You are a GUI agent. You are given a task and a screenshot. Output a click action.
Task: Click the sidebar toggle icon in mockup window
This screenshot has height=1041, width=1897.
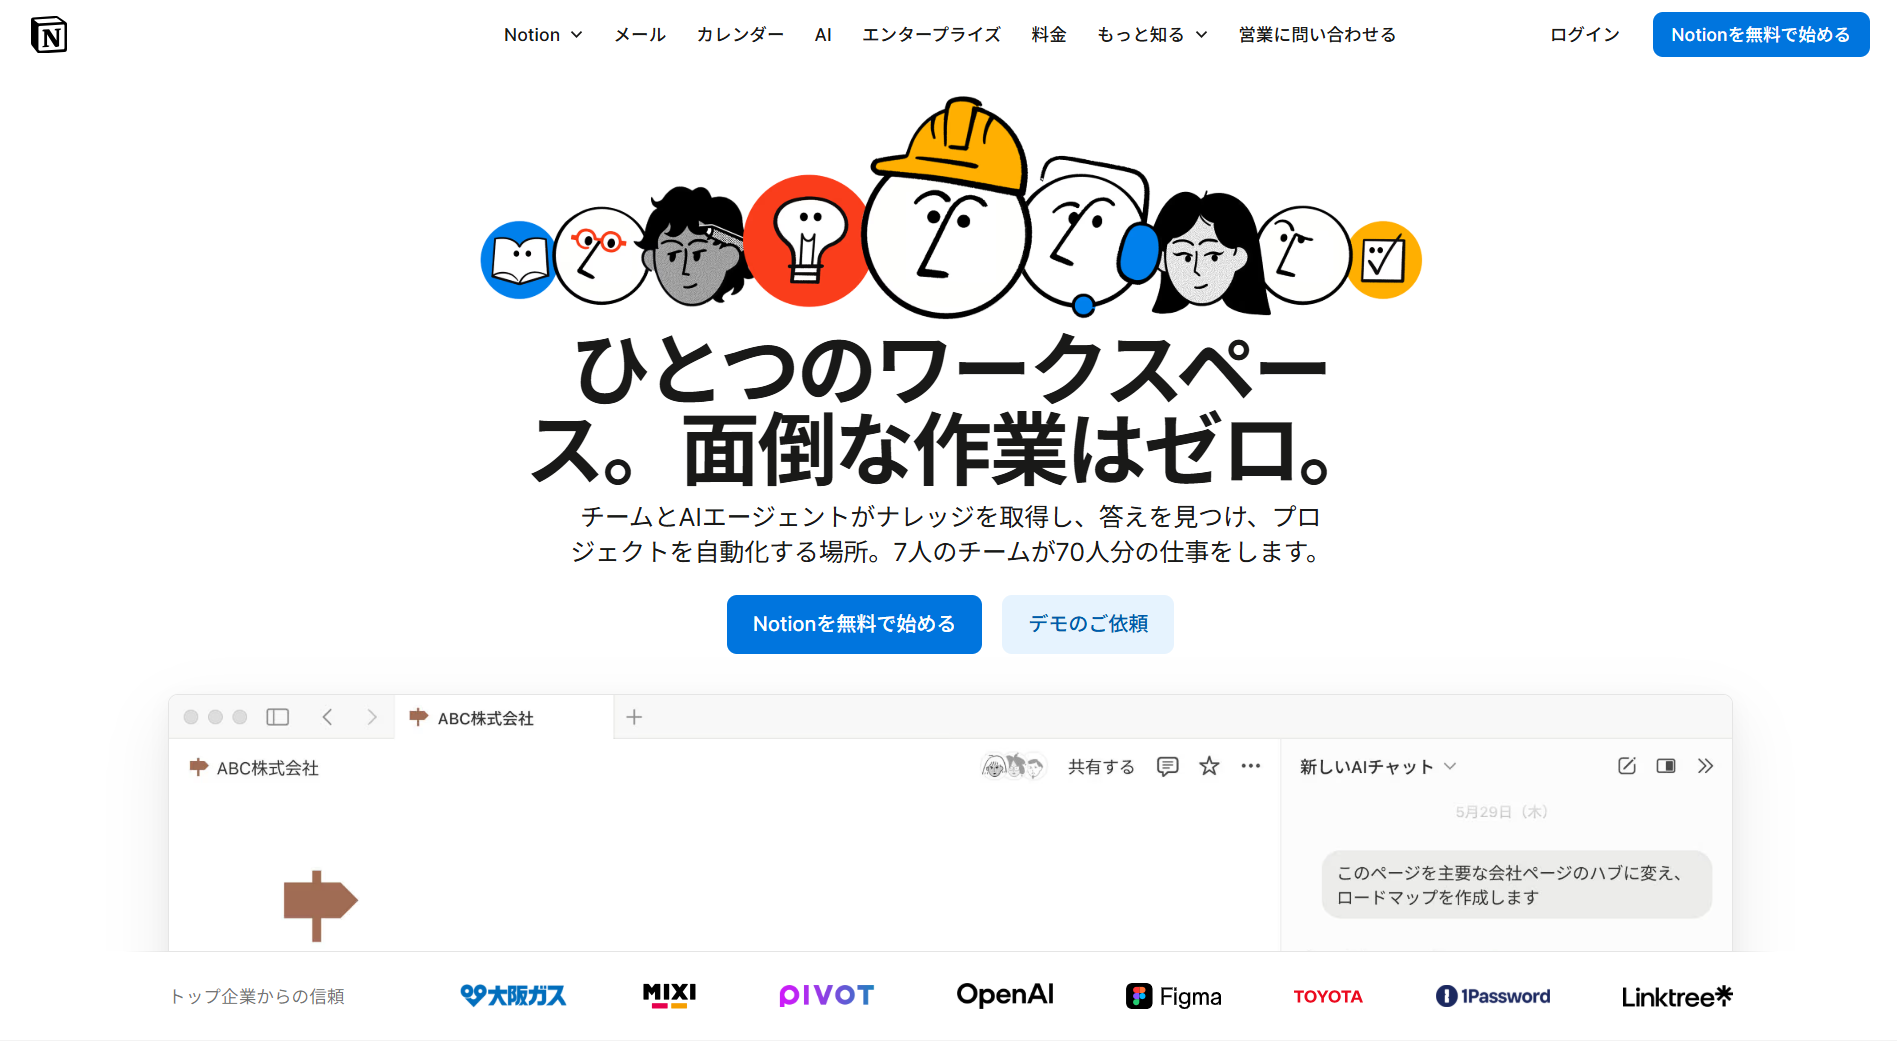[x=278, y=717]
